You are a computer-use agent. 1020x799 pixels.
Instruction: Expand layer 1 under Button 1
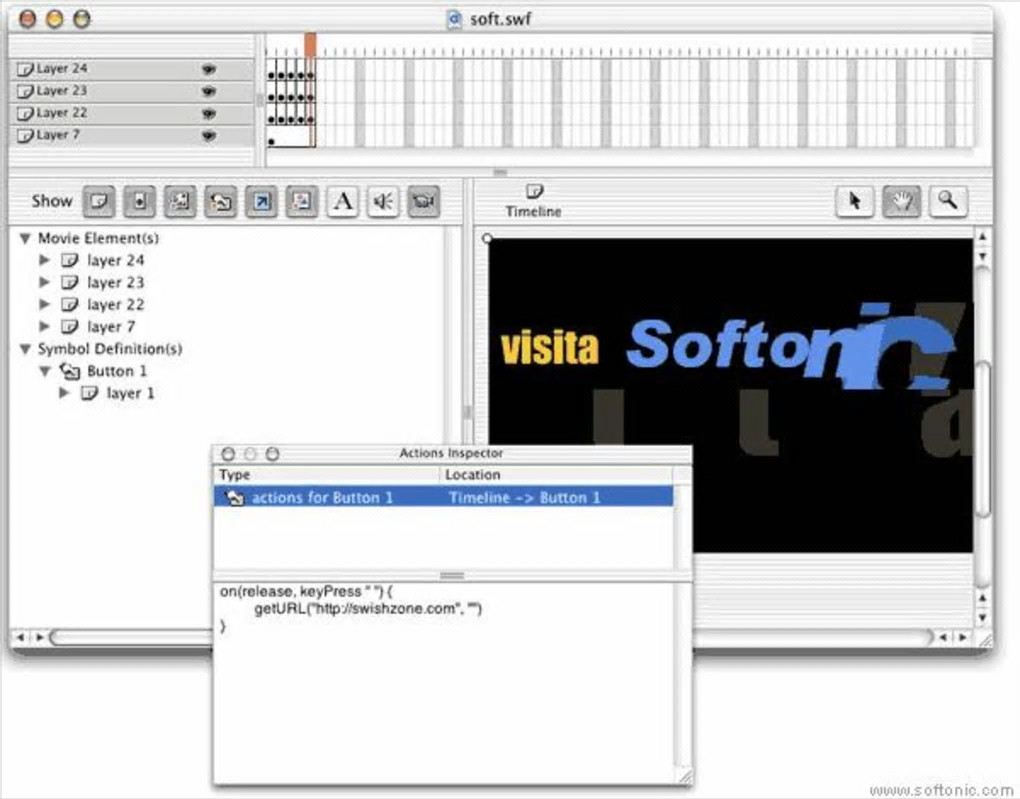point(64,393)
